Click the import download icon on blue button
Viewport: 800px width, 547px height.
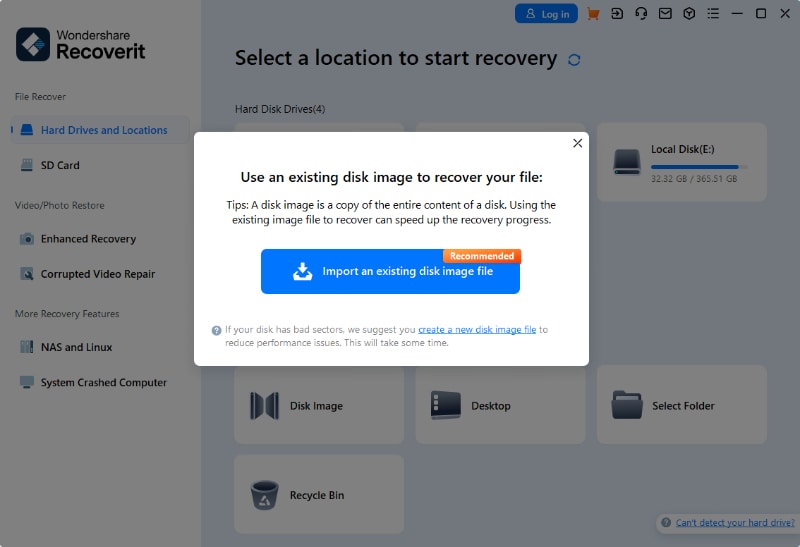(x=303, y=271)
